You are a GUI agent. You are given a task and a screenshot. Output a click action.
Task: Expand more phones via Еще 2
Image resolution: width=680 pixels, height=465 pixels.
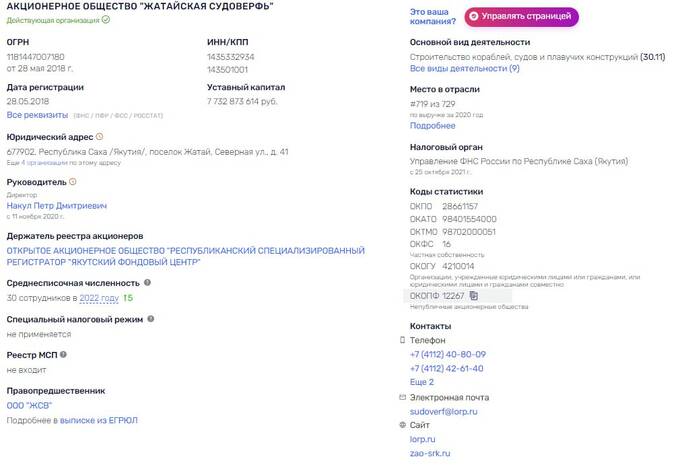point(422,382)
